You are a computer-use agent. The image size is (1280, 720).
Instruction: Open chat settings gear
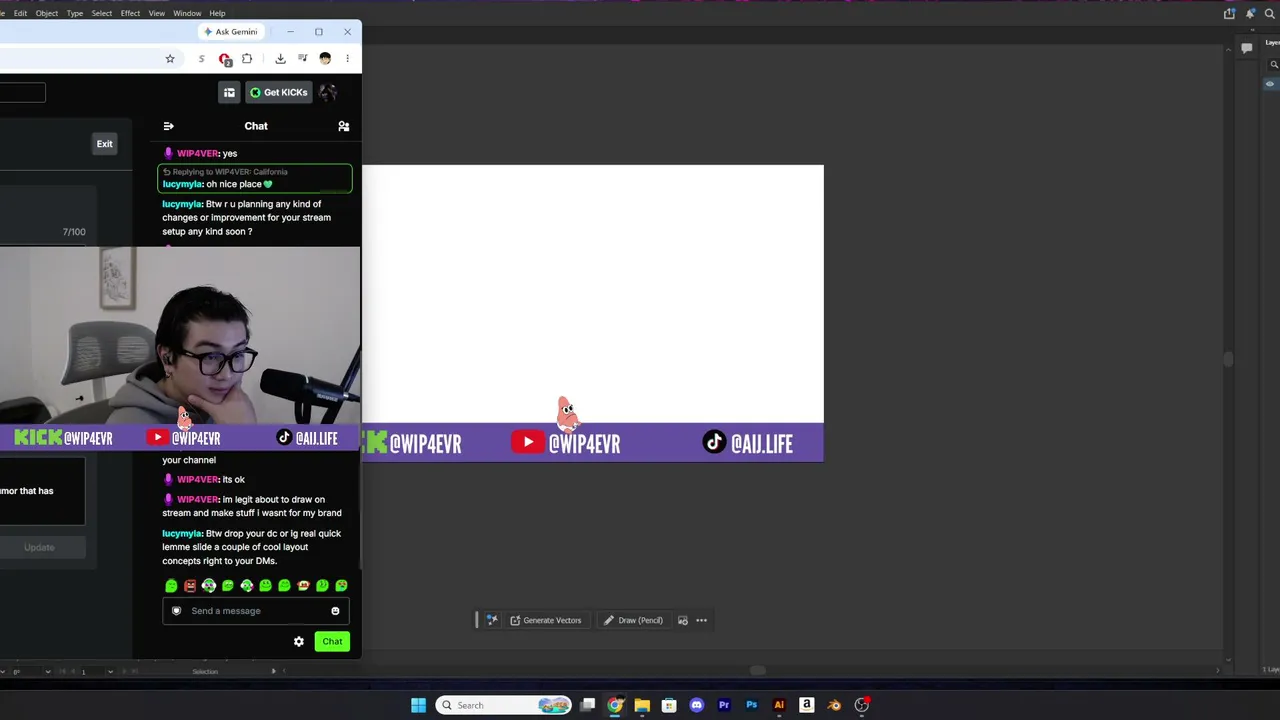(298, 642)
